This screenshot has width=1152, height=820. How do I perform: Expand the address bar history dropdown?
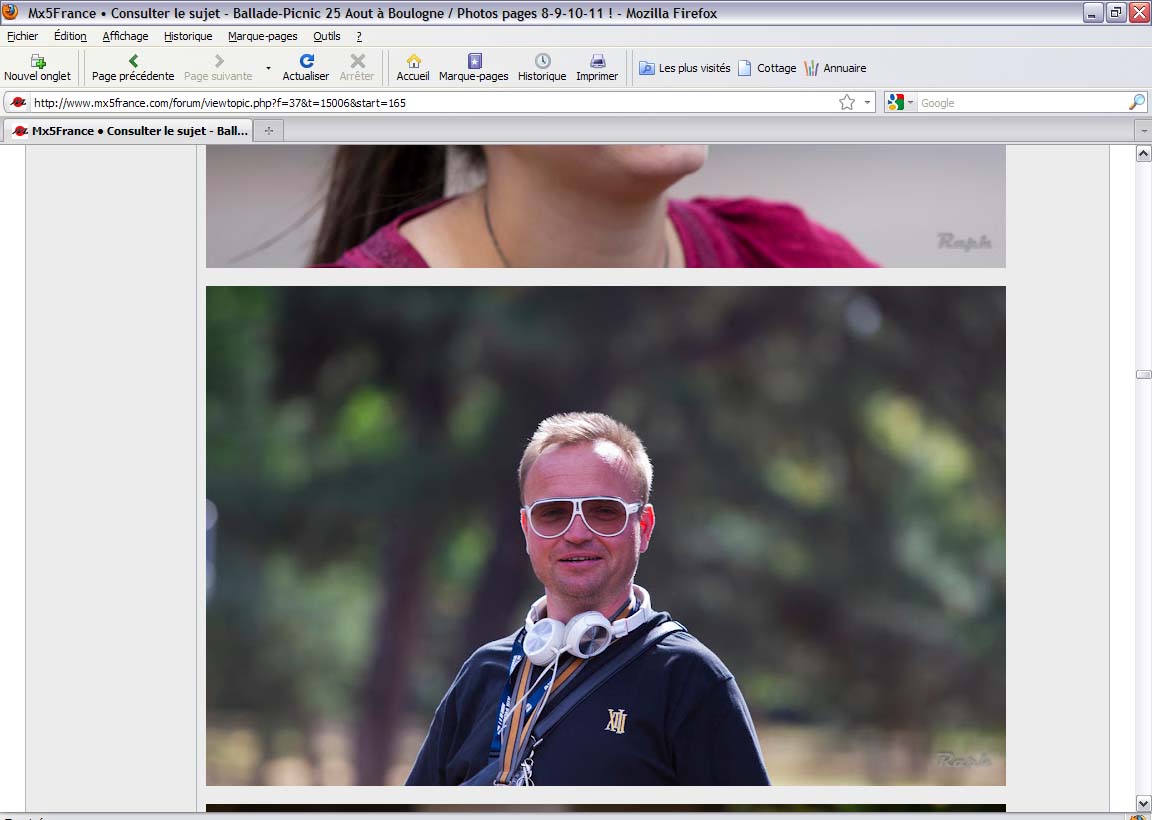868,103
